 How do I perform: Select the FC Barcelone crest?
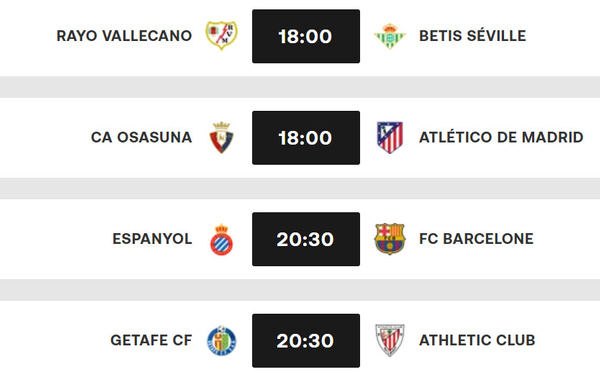coord(390,239)
